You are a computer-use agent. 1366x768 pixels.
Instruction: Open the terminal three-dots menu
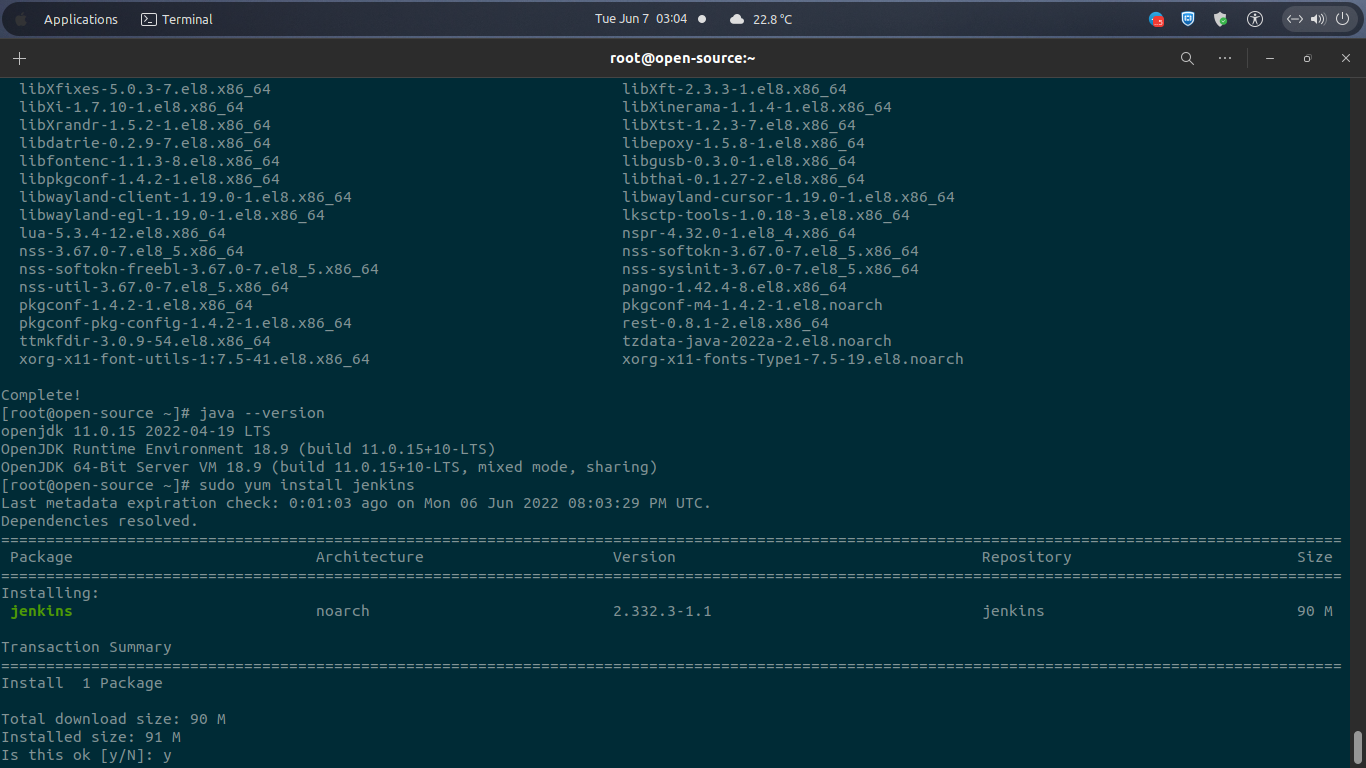(1225, 59)
